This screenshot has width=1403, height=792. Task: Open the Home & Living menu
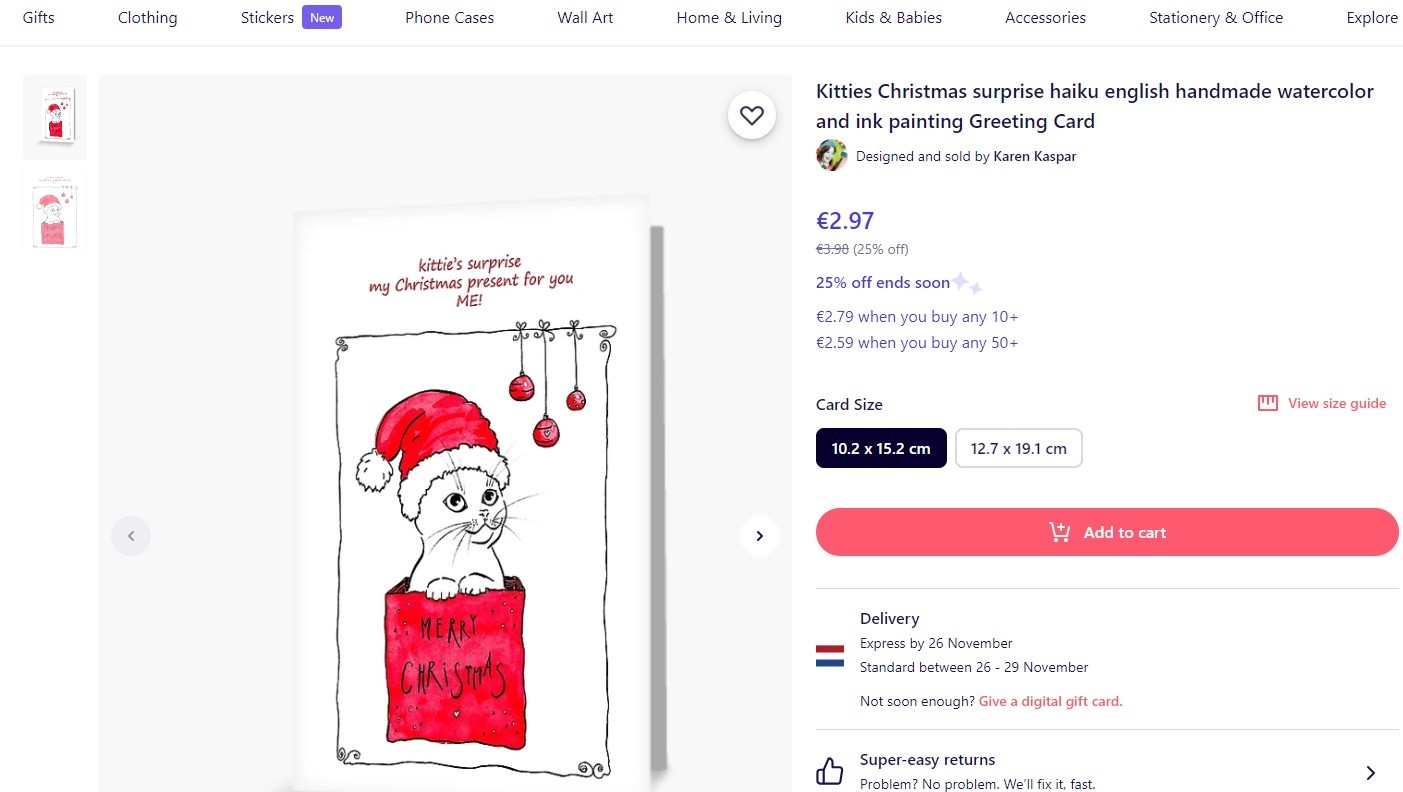click(x=729, y=18)
